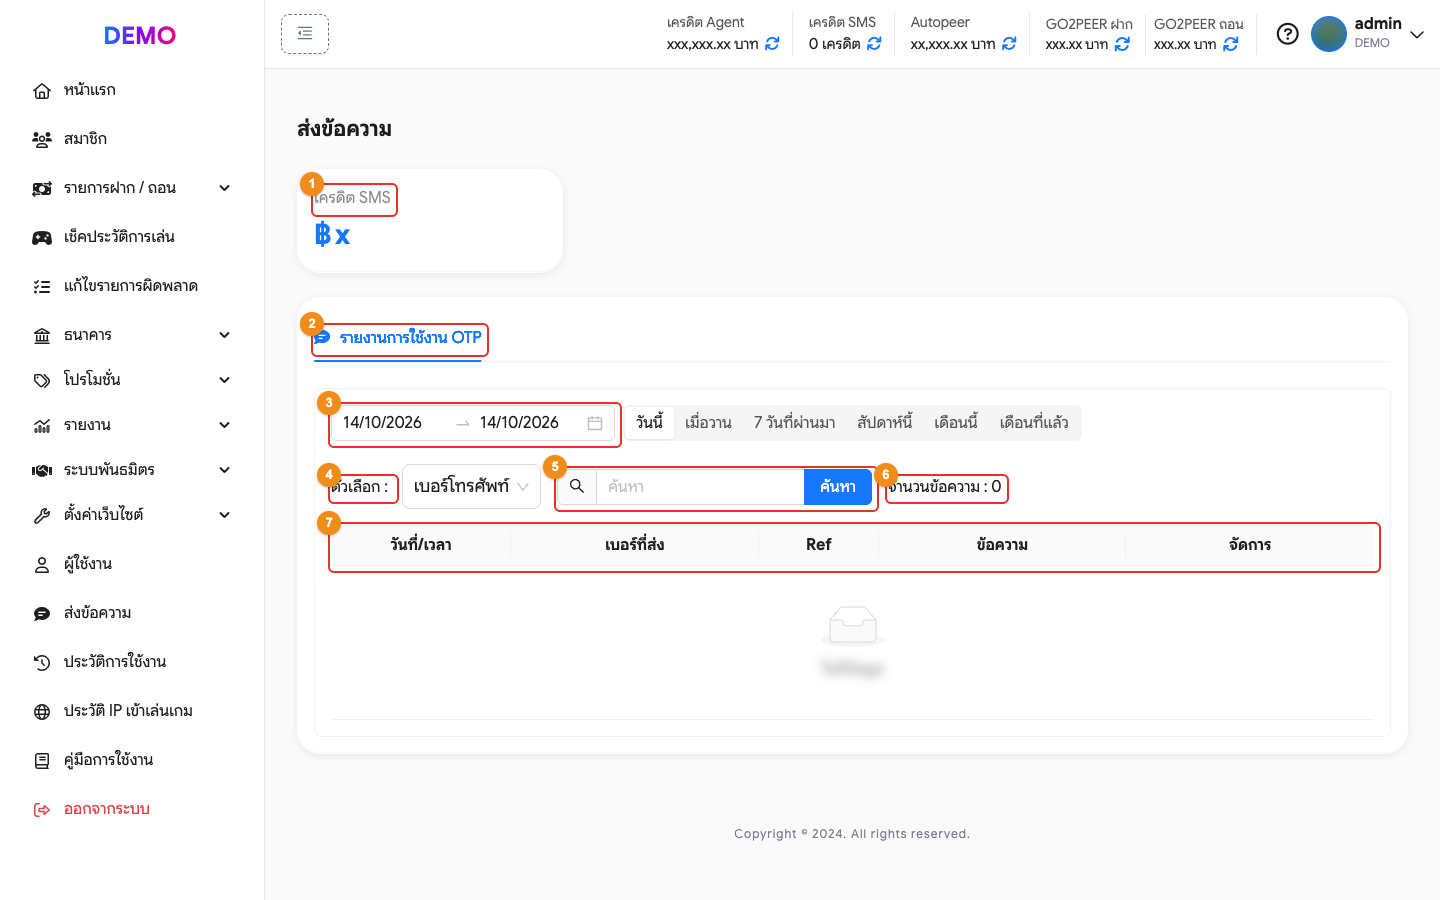
Task: Click the end date field 14/10/2026
Action: (520, 423)
